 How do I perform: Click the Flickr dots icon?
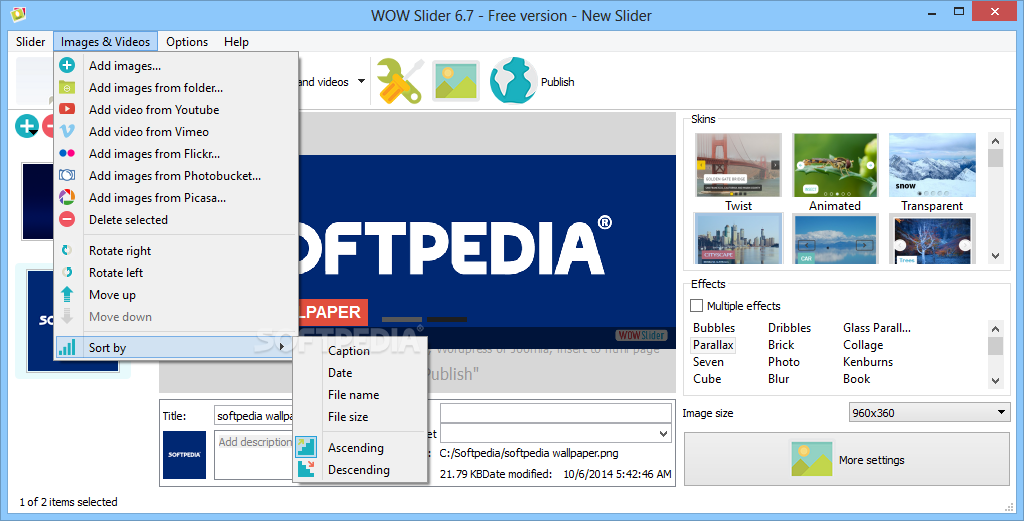point(67,153)
